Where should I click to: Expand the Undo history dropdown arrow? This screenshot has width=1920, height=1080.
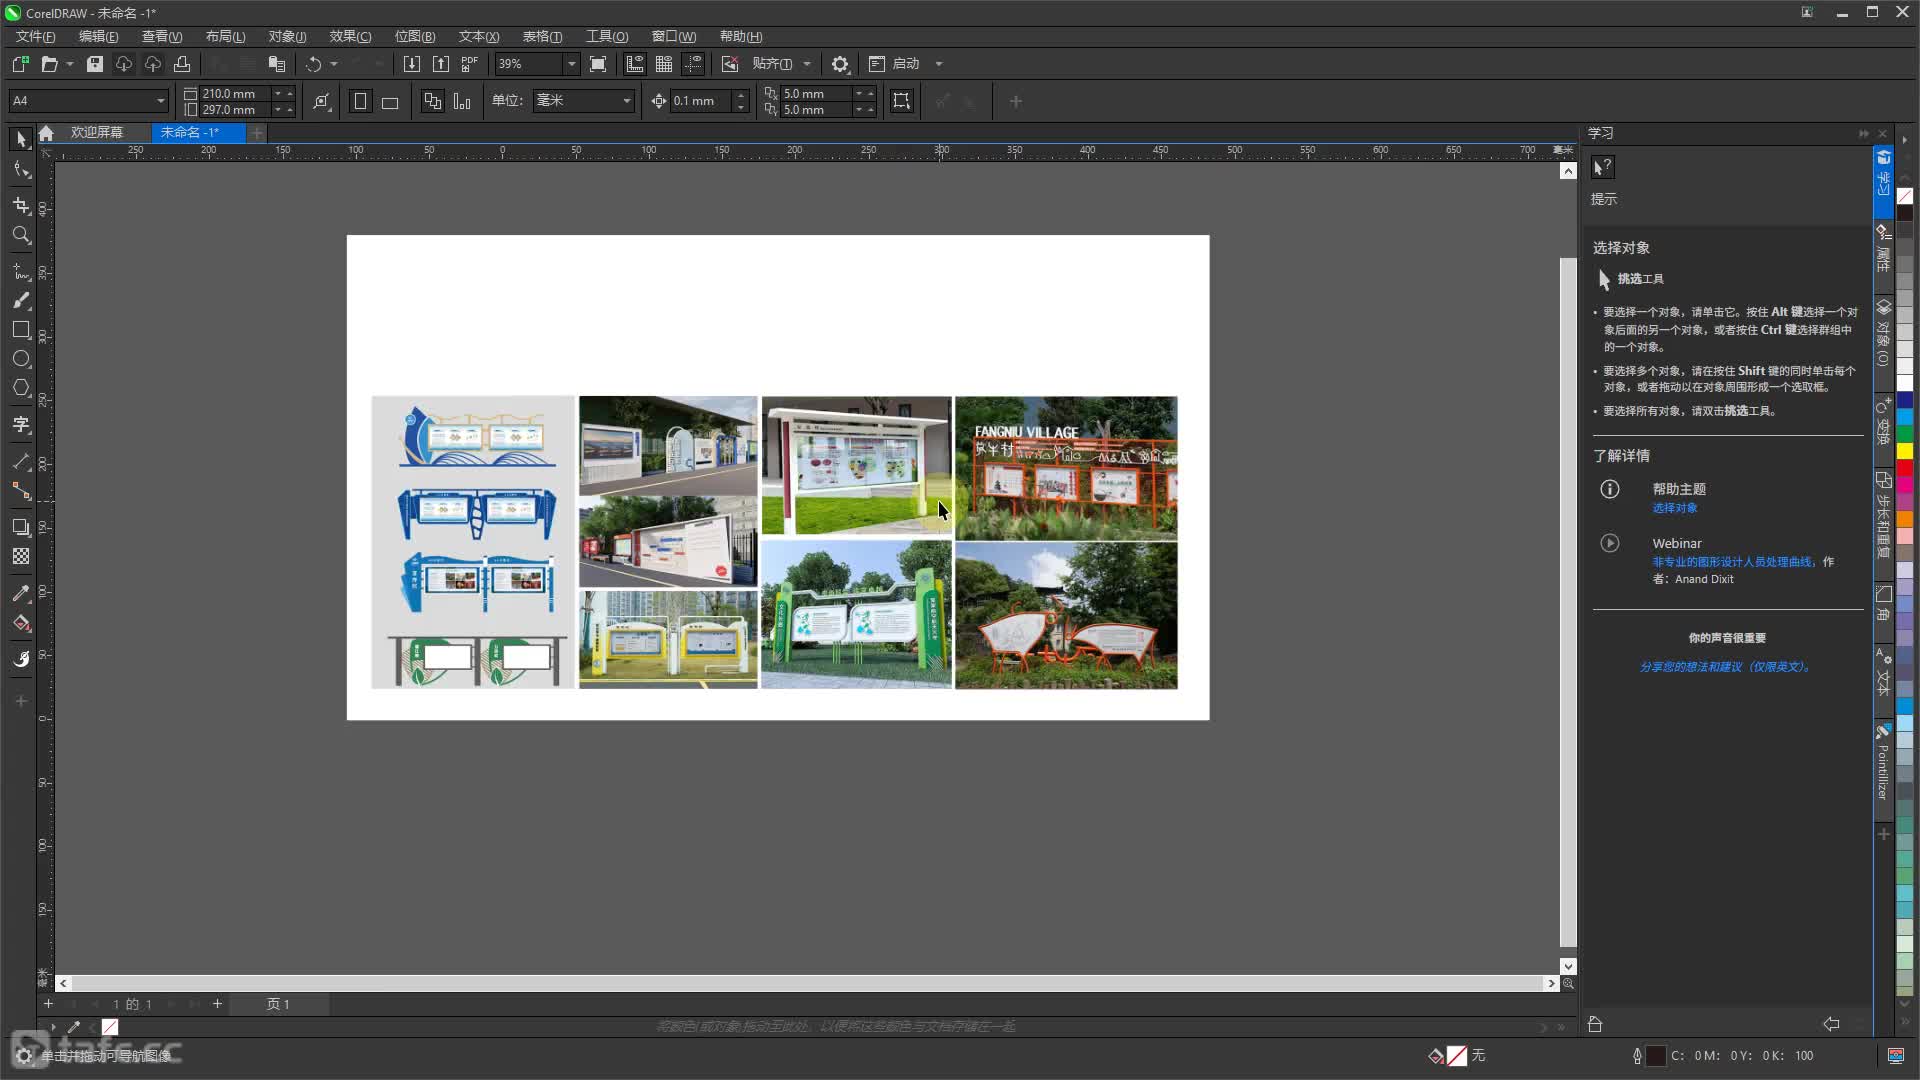point(334,64)
